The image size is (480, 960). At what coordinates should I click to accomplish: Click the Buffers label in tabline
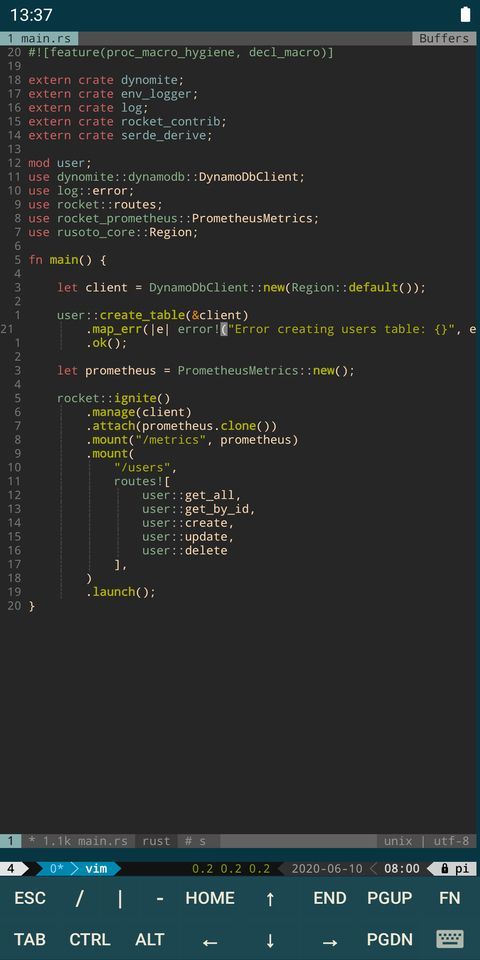444,38
